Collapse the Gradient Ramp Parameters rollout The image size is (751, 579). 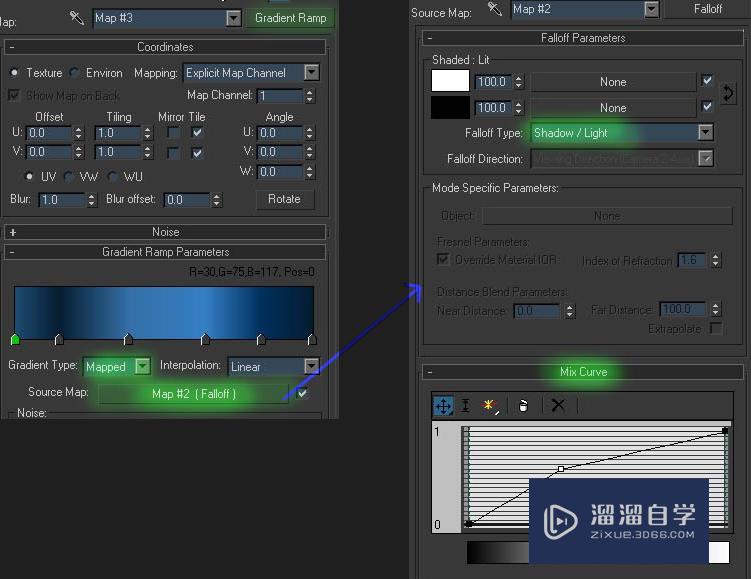coord(165,252)
